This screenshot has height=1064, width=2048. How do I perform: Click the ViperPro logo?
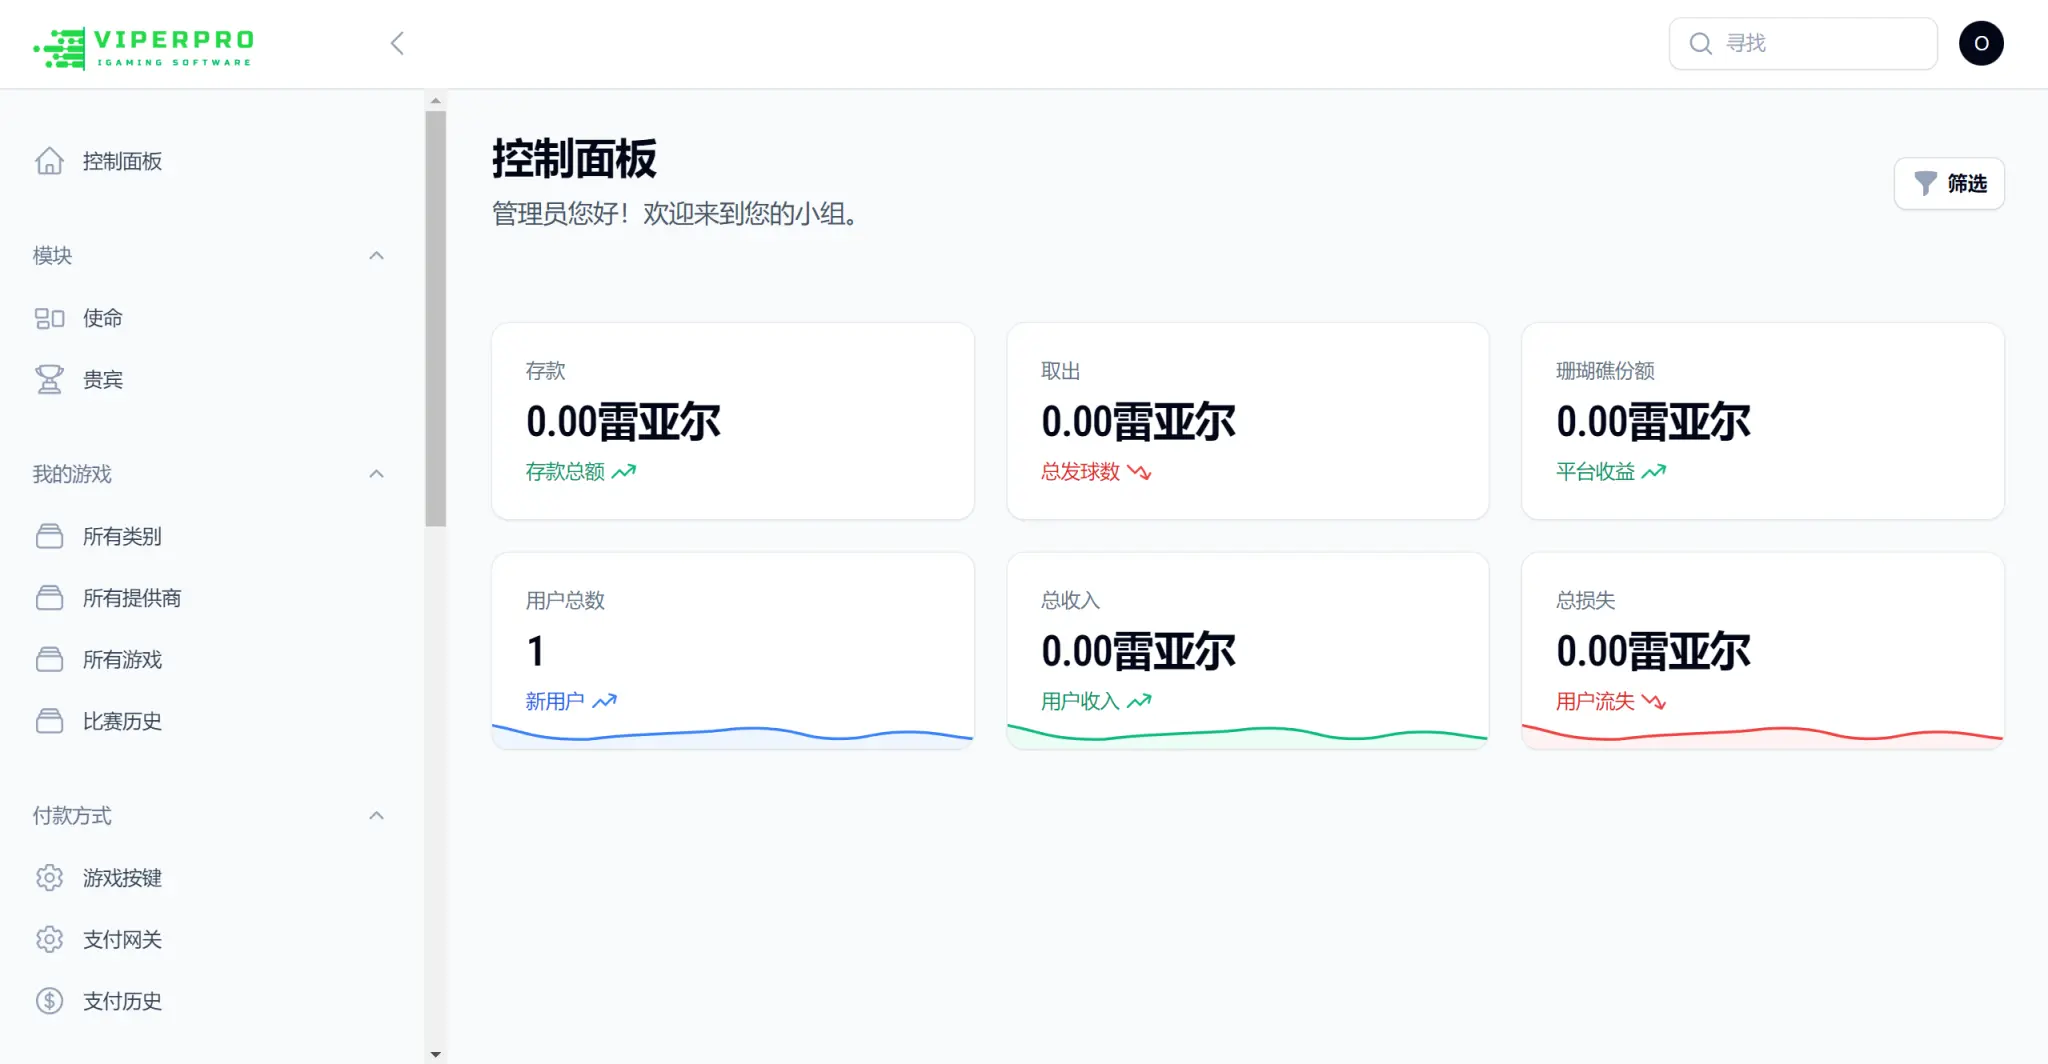click(144, 47)
